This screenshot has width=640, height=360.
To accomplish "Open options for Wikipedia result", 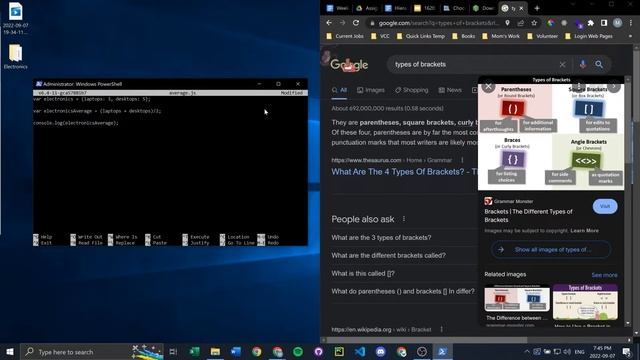I will [441, 329].
